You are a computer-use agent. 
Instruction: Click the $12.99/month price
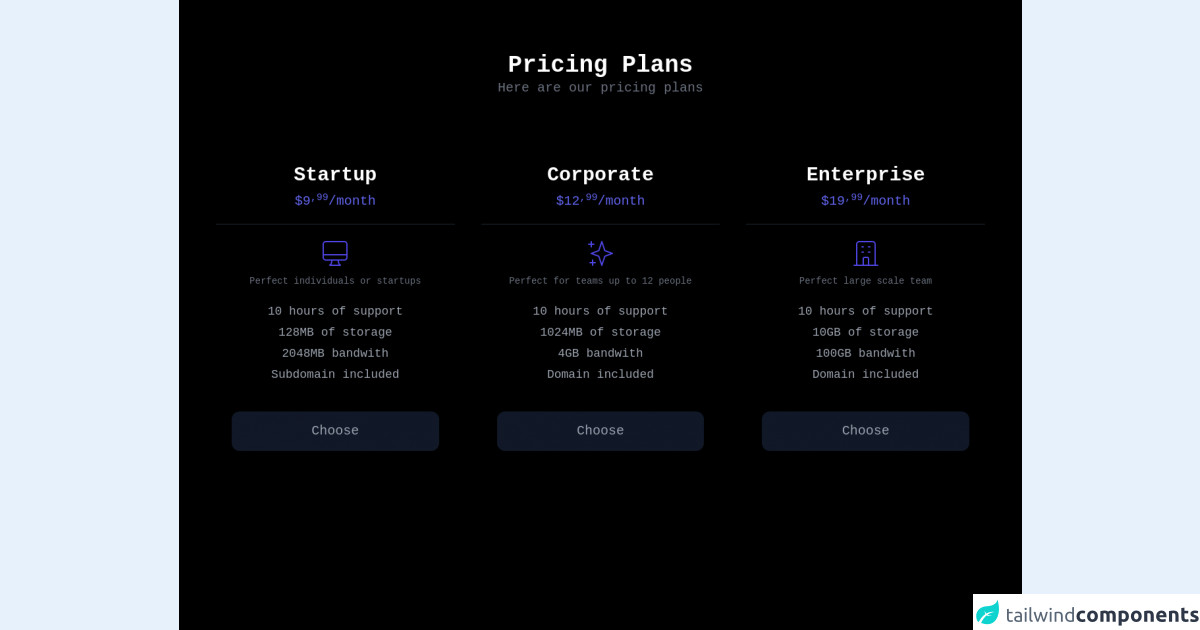600,201
